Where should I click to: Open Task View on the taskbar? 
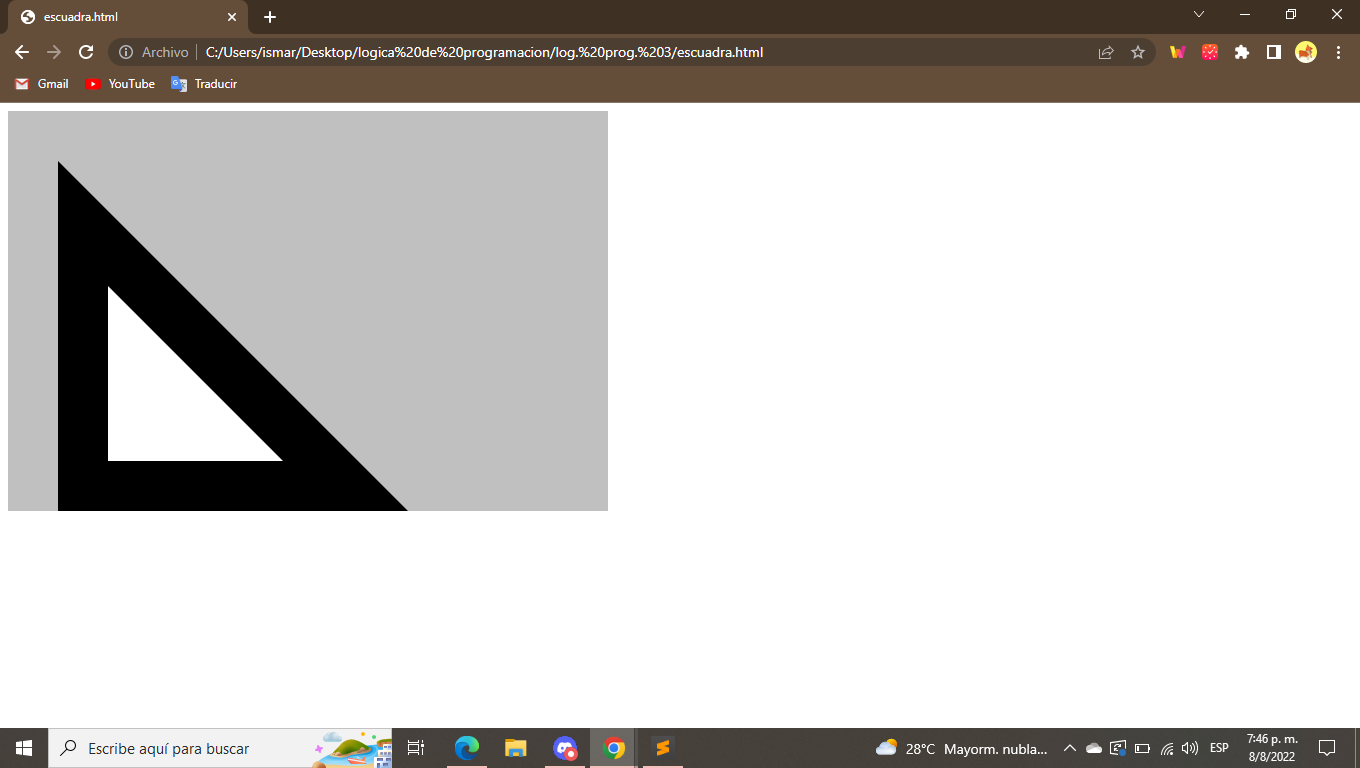[x=416, y=748]
